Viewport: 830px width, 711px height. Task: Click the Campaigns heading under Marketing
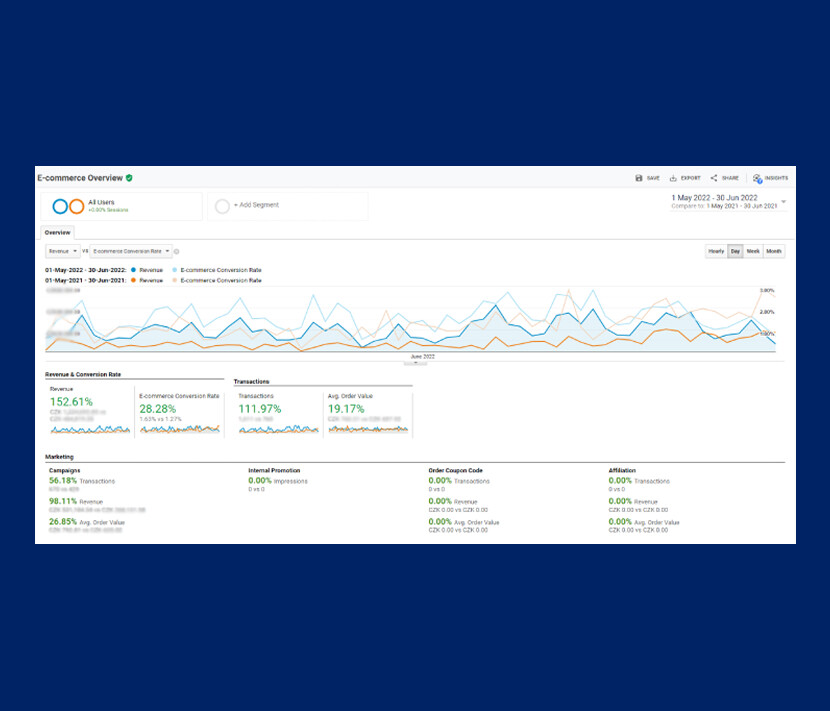pyautogui.click(x=64, y=470)
